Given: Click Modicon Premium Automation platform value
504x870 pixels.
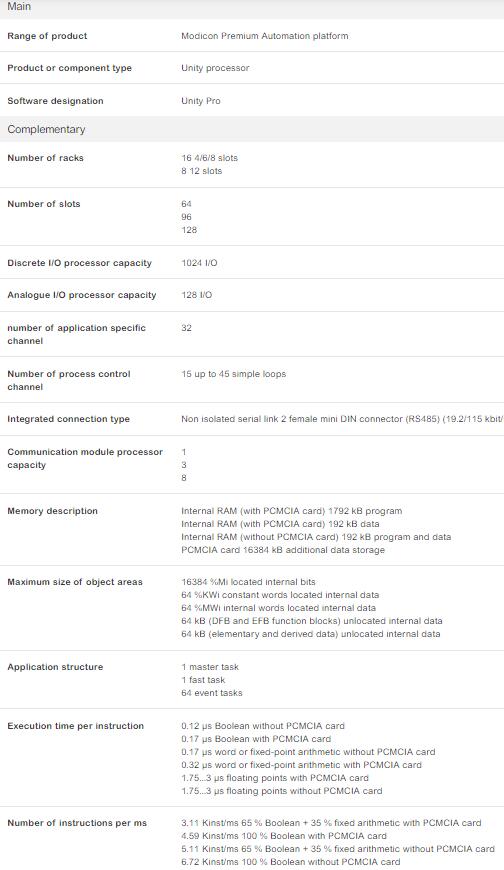Looking at the screenshot, I should pyautogui.click(x=265, y=36).
